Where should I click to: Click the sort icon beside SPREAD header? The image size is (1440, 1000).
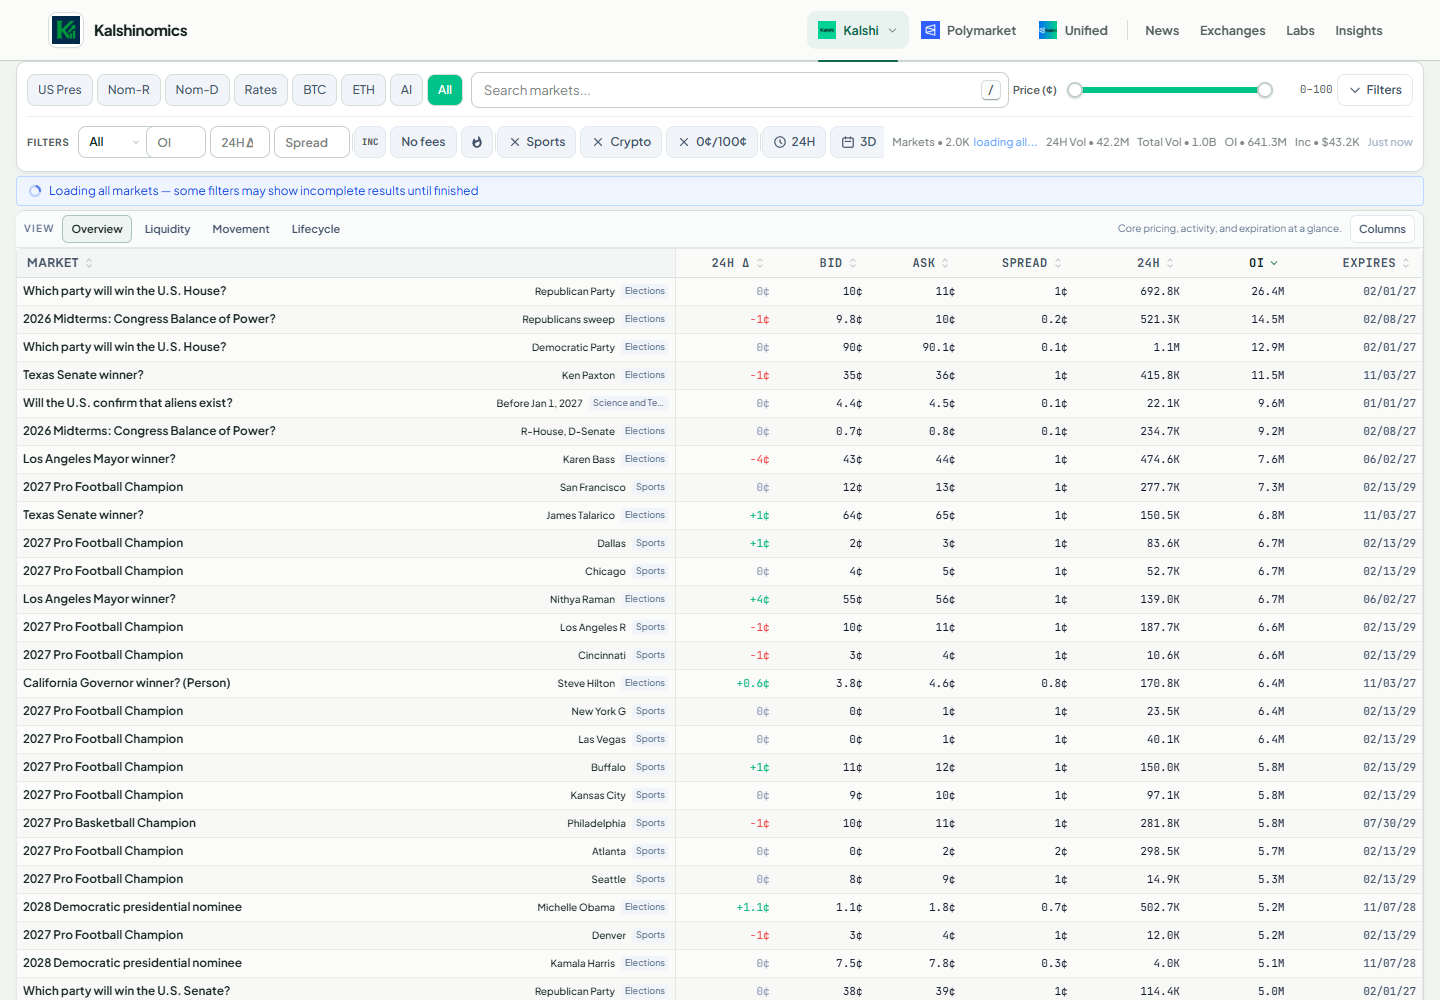[x=1058, y=263]
